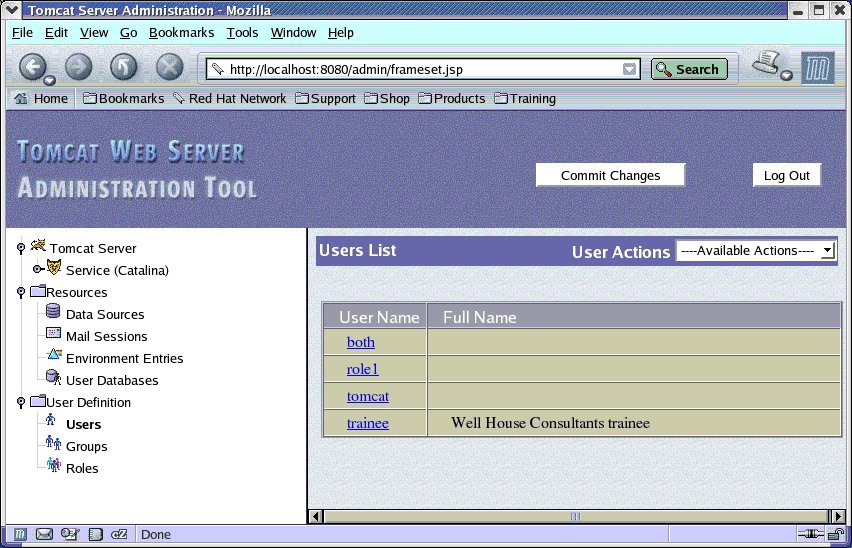Open the File menu
The image size is (852, 548).
coord(22,33)
